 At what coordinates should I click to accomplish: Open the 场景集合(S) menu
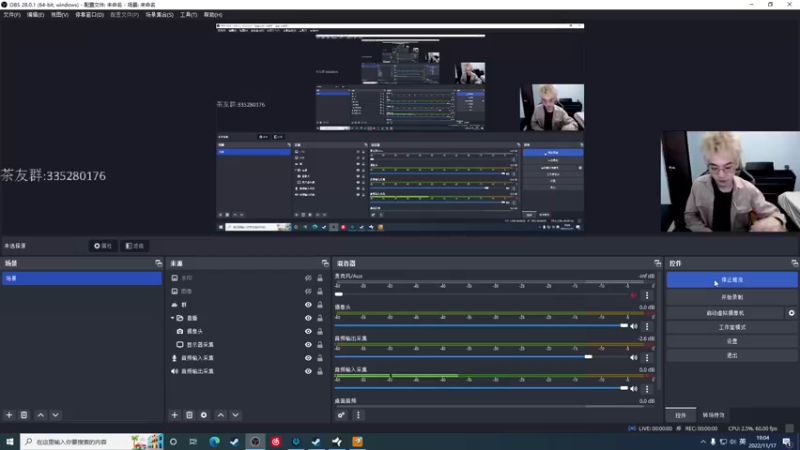(159, 15)
